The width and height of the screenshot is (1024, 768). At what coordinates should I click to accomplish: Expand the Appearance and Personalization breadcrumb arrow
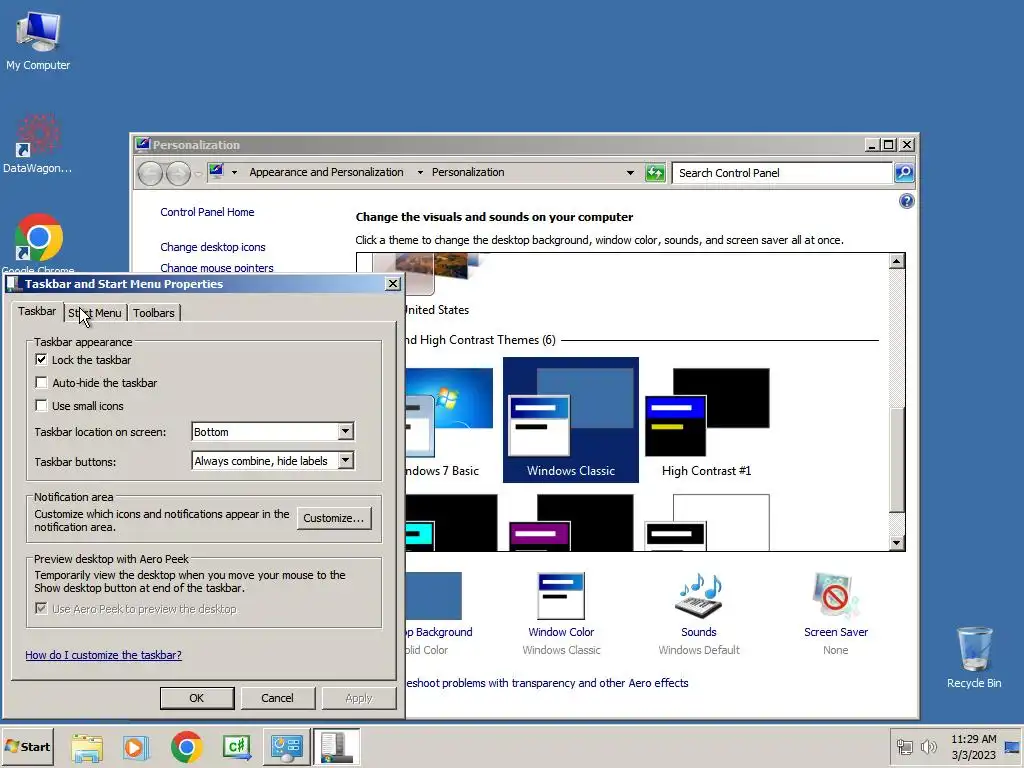click(x=420, y=172)
